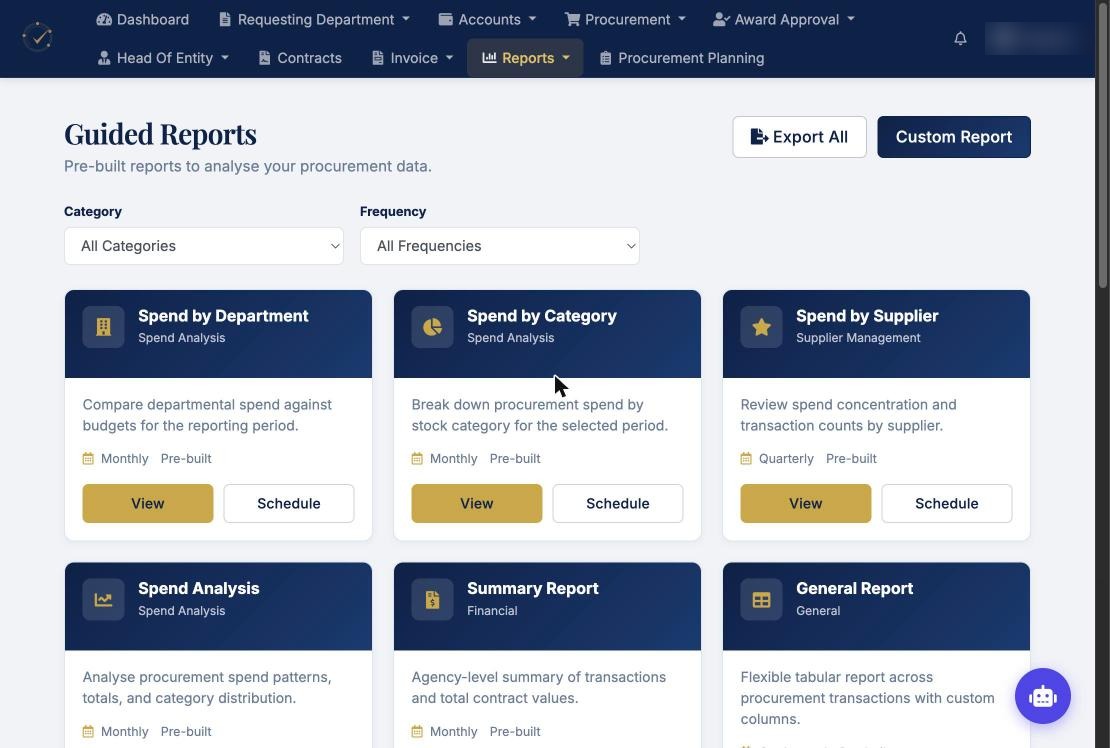The height and width of the screenshot is (748, 1110).
Task: Click the blurred user profile area
Action: (1033, 38)
